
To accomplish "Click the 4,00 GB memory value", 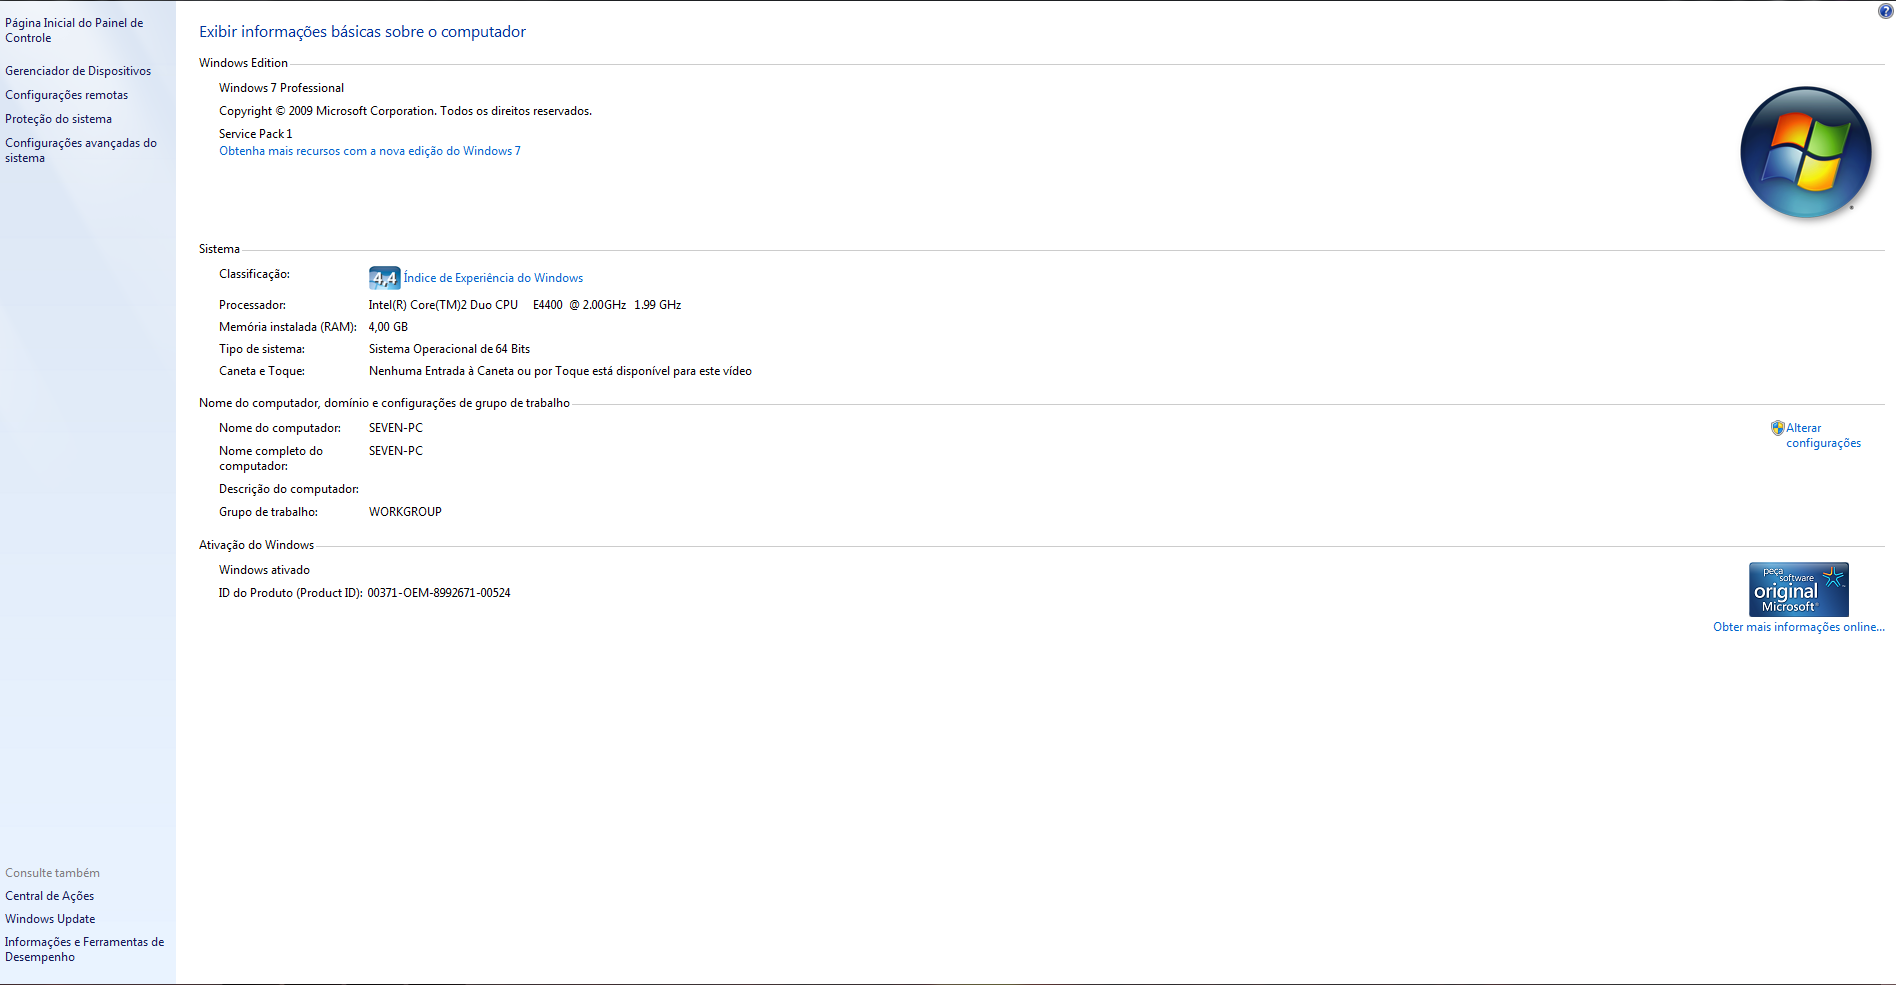I will [388, 327].
